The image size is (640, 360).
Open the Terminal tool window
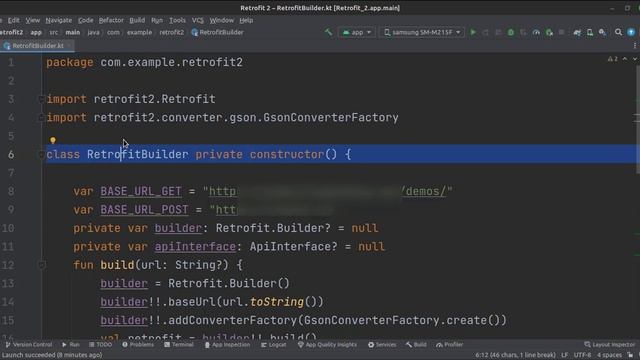(x=179, y=345)
